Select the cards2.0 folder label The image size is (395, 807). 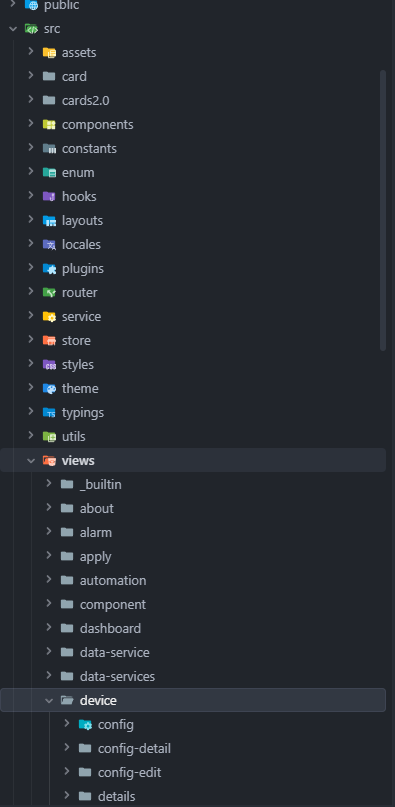click(85, 100)
